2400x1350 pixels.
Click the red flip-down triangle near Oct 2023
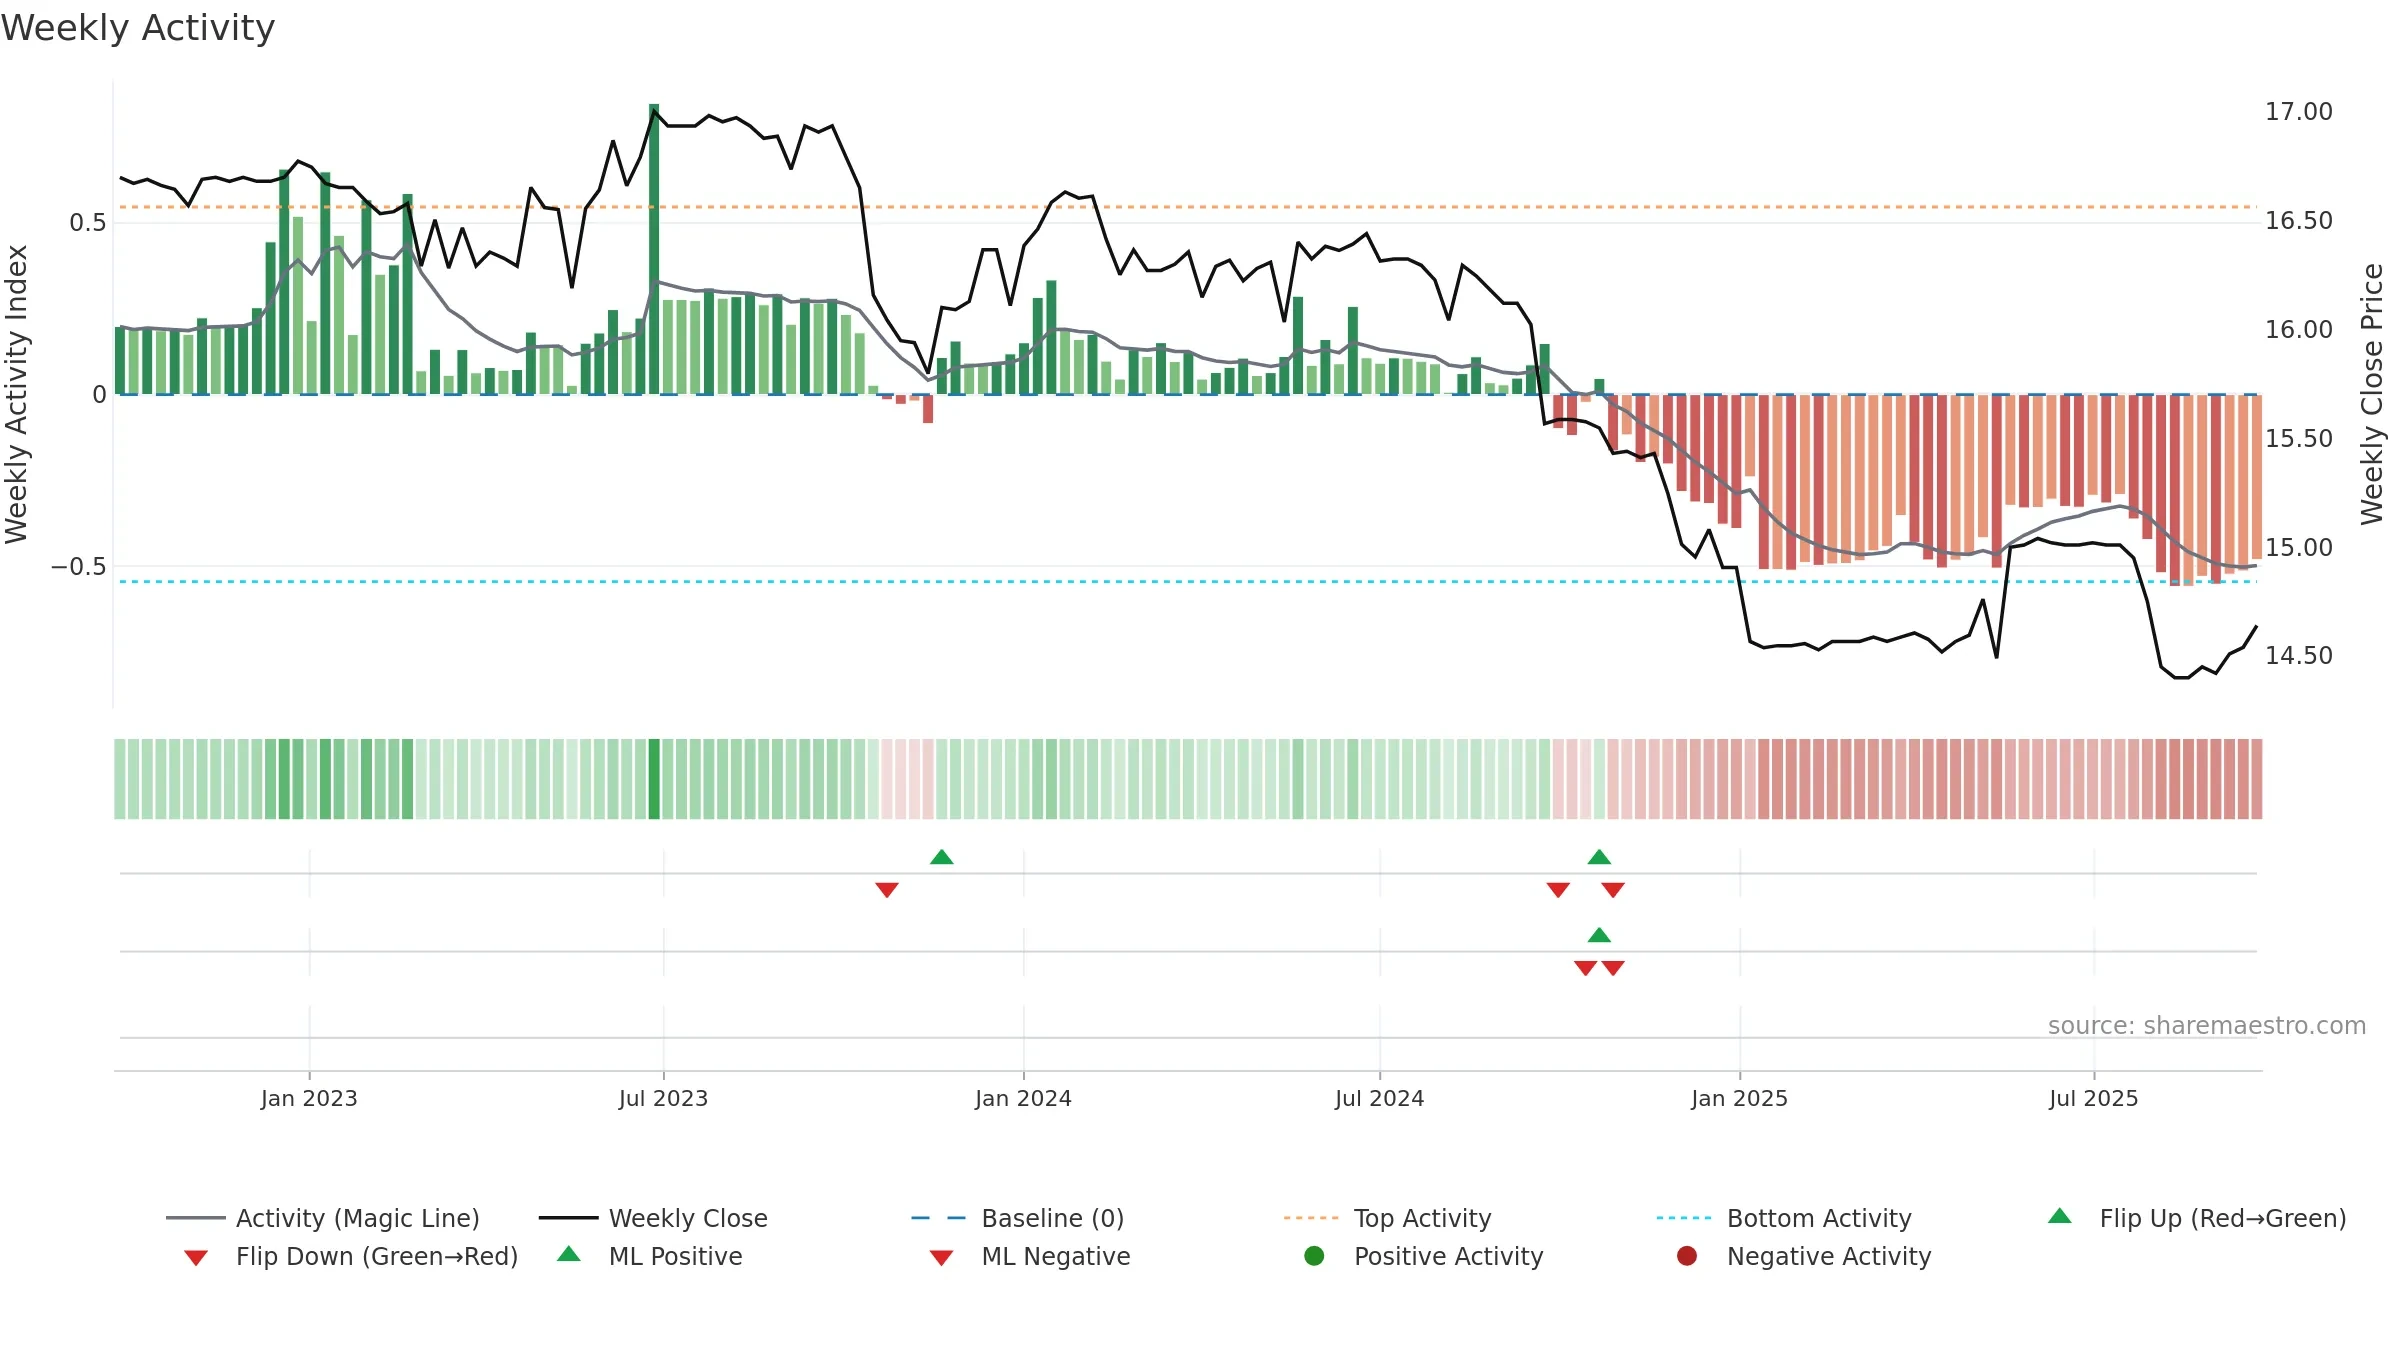click(x=887, y=890)
